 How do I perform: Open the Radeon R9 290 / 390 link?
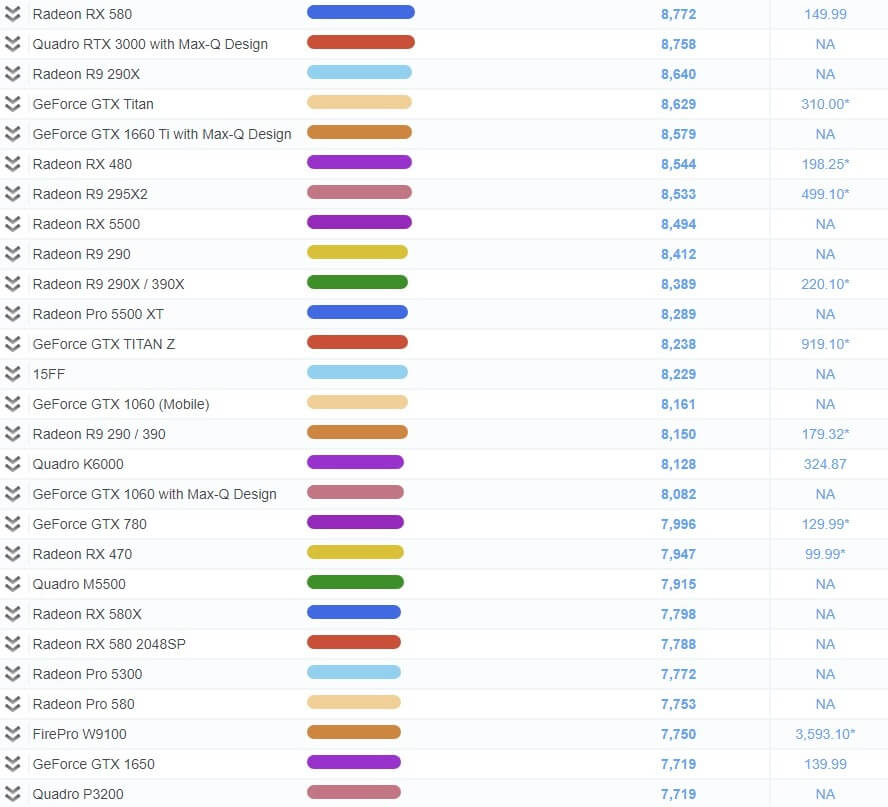coord(99,434)
